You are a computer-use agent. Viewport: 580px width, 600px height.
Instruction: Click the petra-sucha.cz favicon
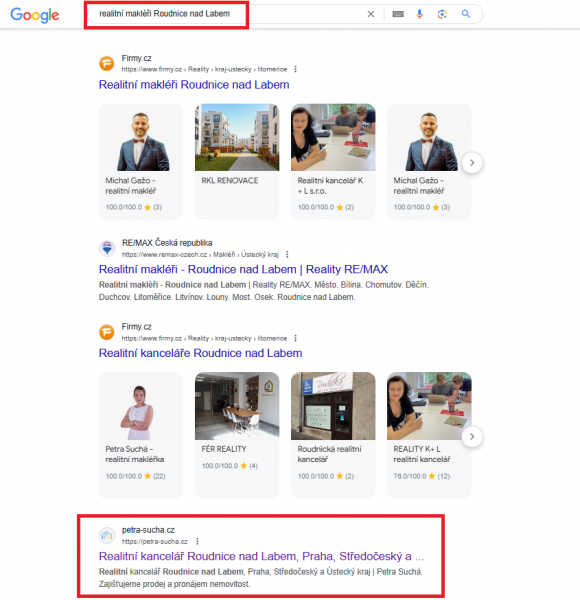pos(107,535)
